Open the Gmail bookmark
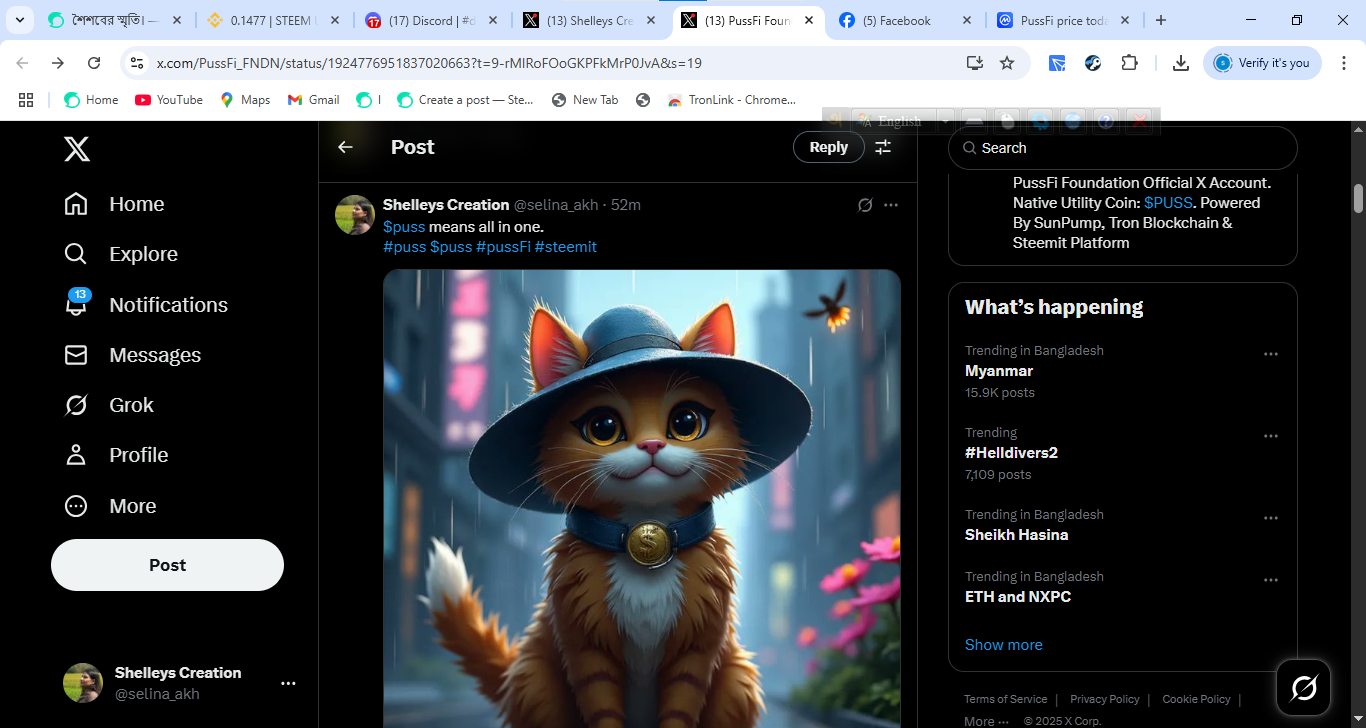 pos(313,100)
